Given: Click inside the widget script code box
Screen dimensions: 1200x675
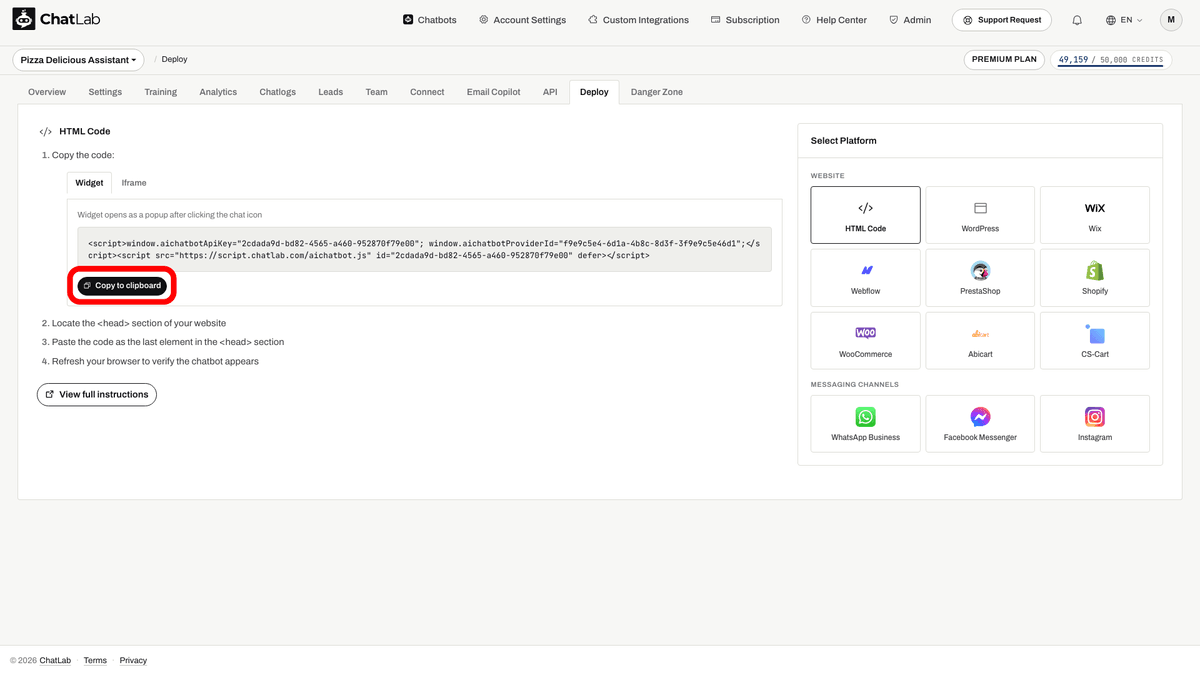Looking at the screenshot, I should pyautogui.click(x=425, y=249).
